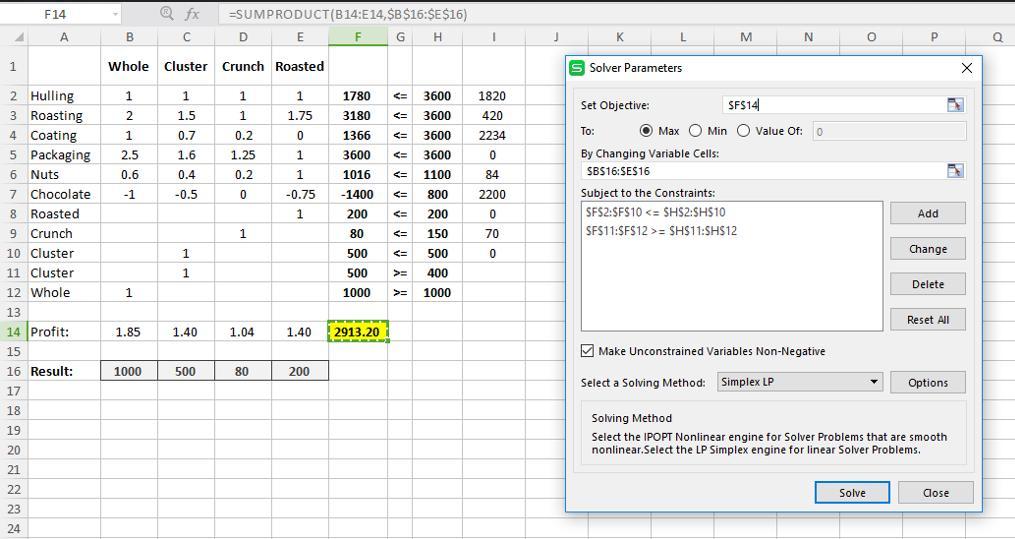Select the constraint $F$11:$F$12 >= $H$11:$H$12

[x=661, y=231]
